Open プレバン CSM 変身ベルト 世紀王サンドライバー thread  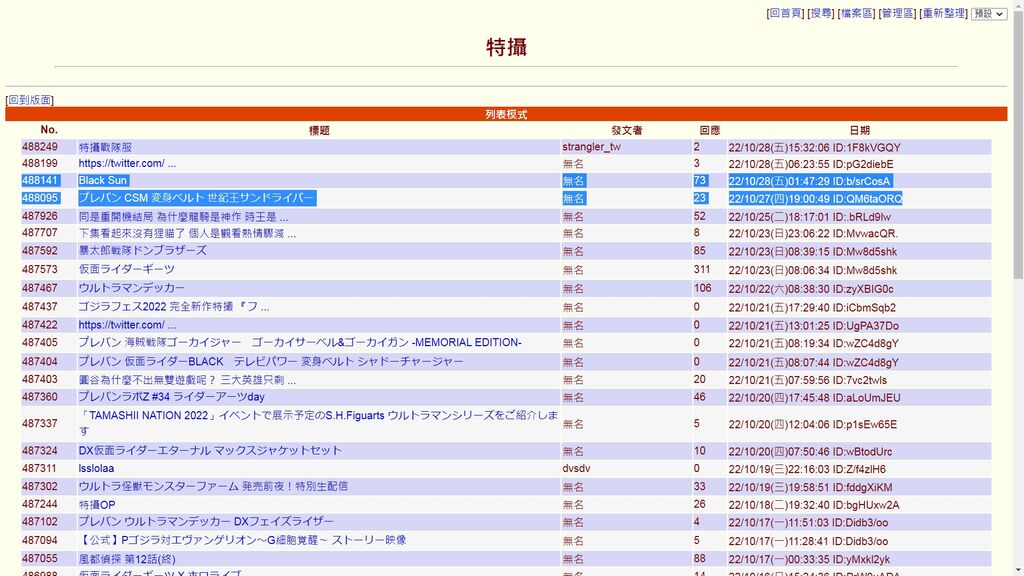tap(197, 198)
